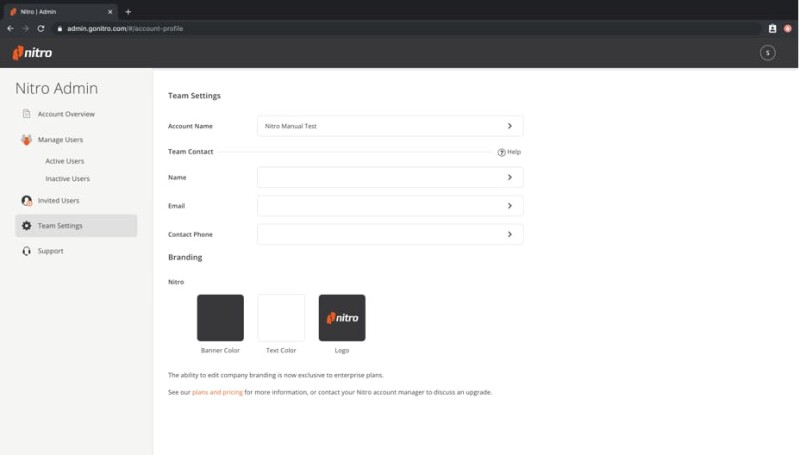Click the Text Color caption

pos(281,350)
